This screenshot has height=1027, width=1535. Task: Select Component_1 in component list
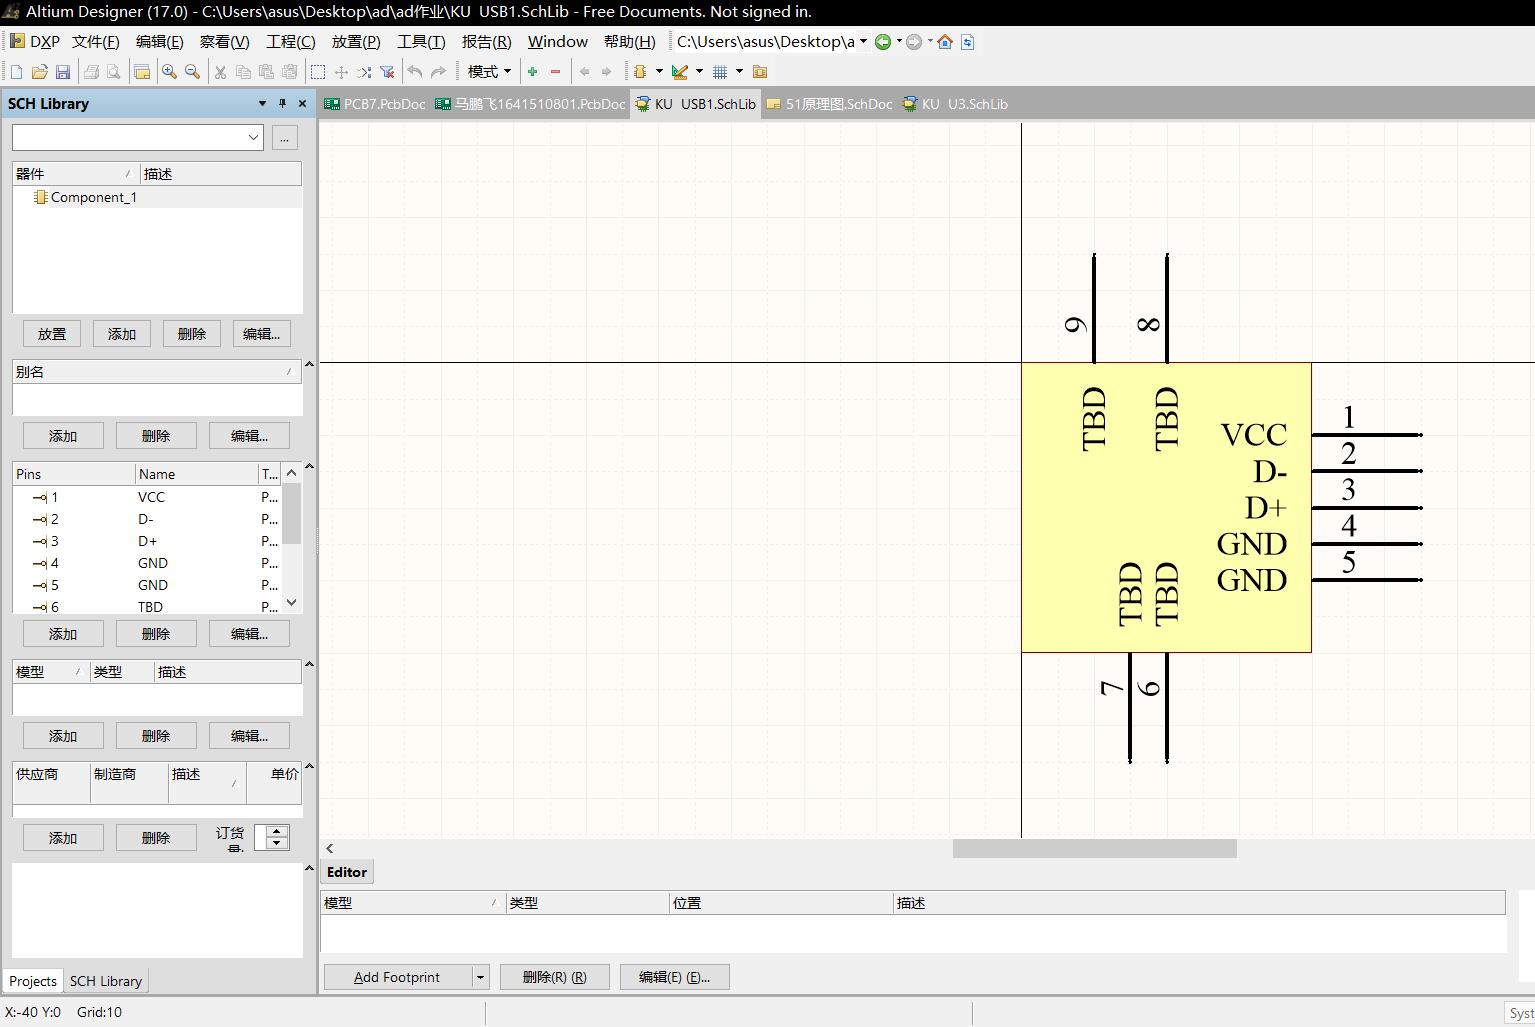point(157,197)
